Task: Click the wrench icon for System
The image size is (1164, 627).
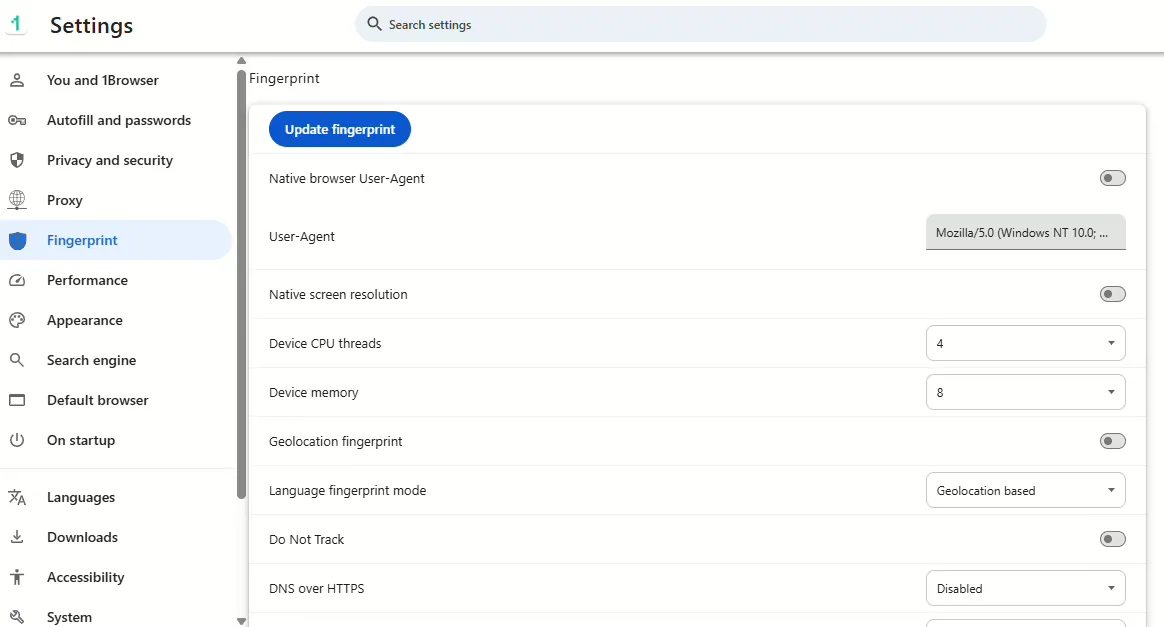Action: [17, 617]
